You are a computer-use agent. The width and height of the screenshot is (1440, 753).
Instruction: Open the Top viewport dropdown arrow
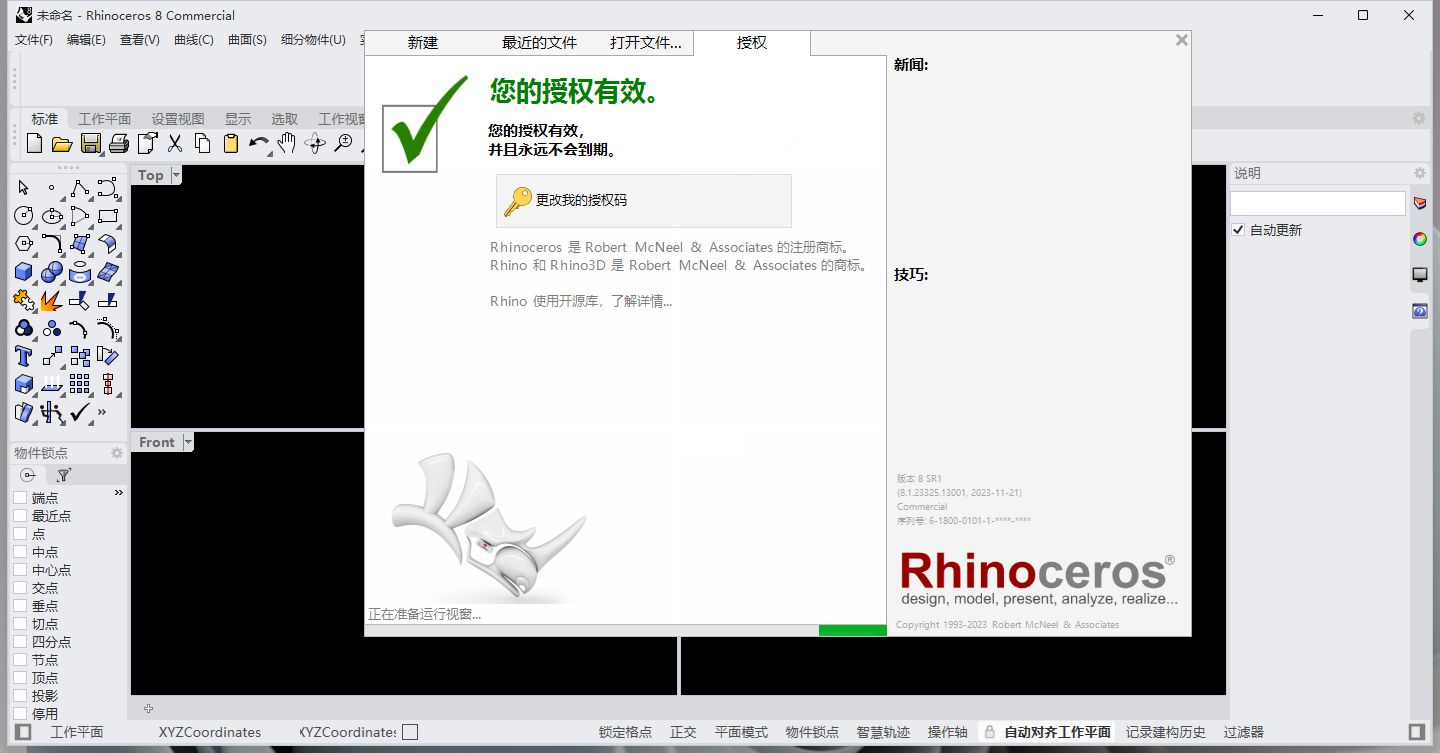click(177, 175)
